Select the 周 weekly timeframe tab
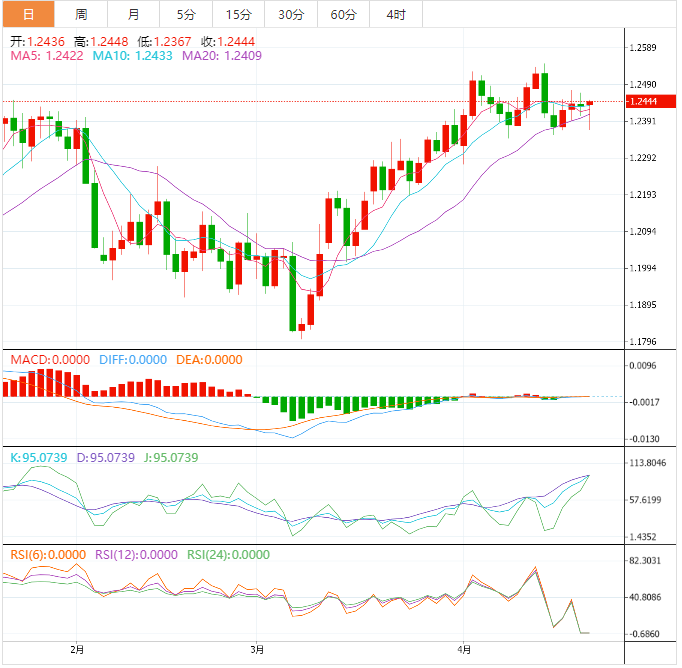 pos(81,14)
